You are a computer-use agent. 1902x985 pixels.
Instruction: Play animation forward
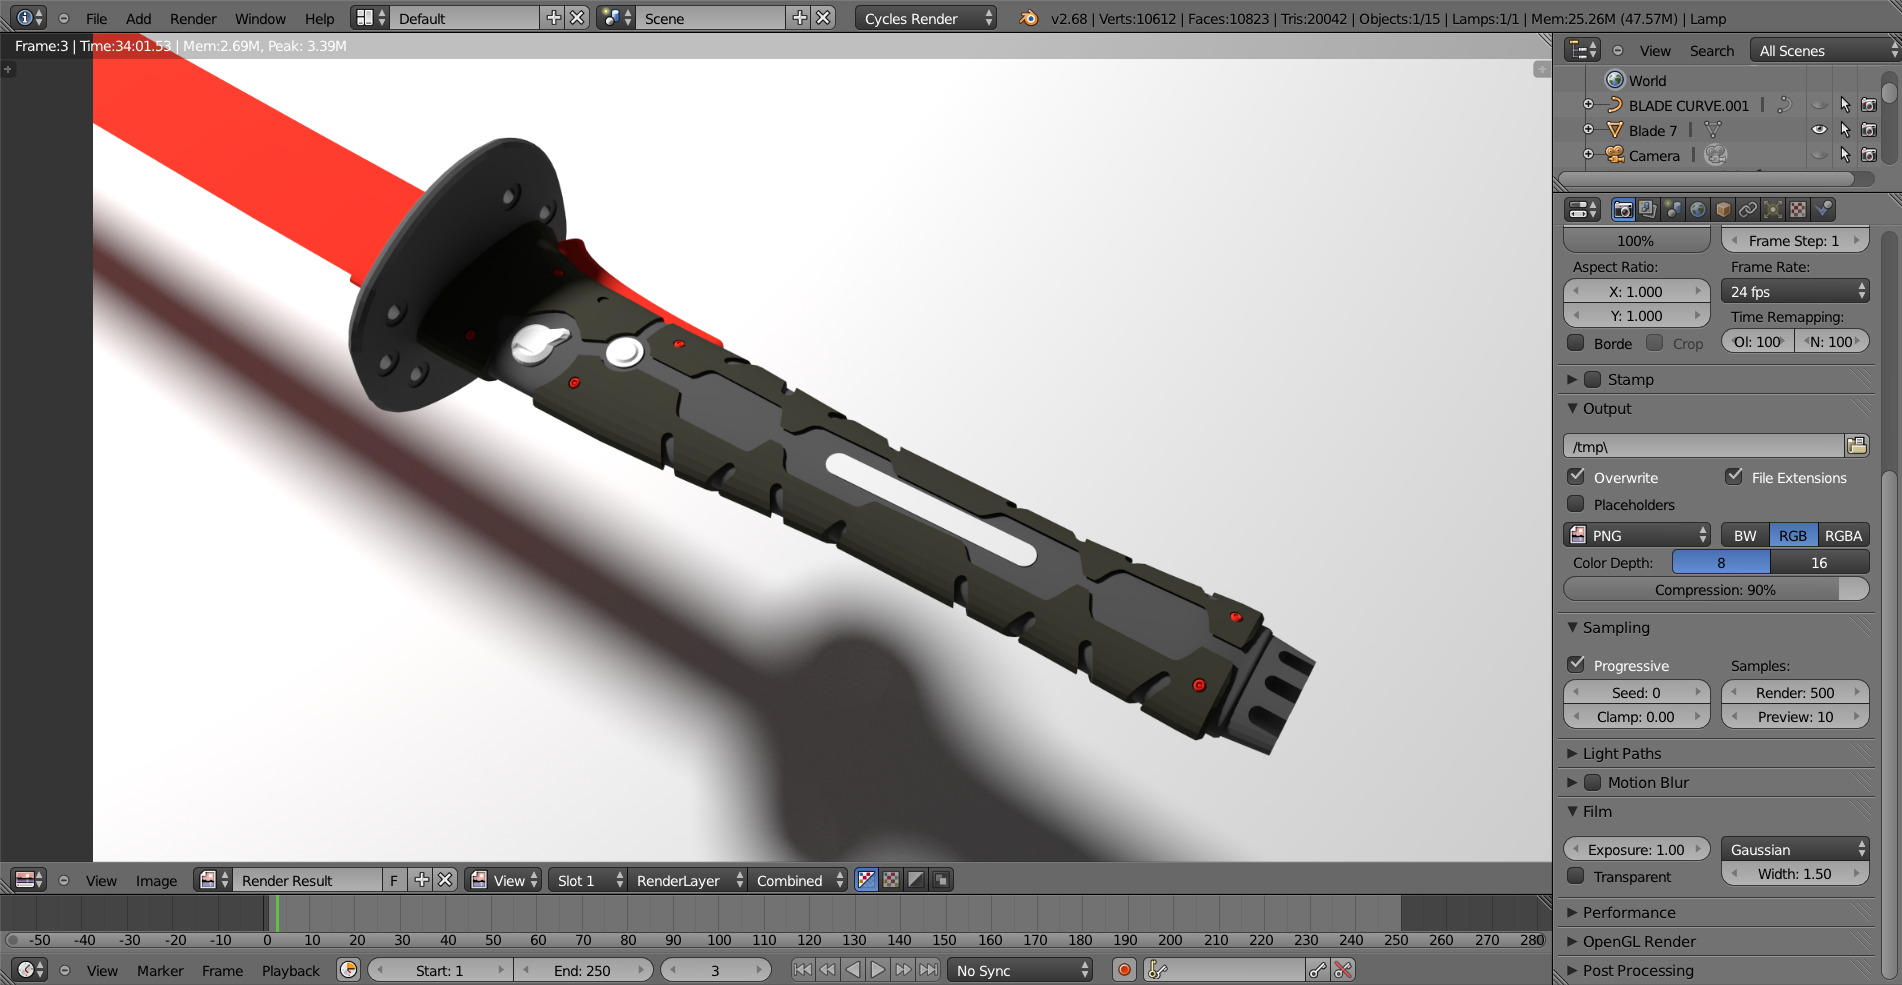pos(878,970)
